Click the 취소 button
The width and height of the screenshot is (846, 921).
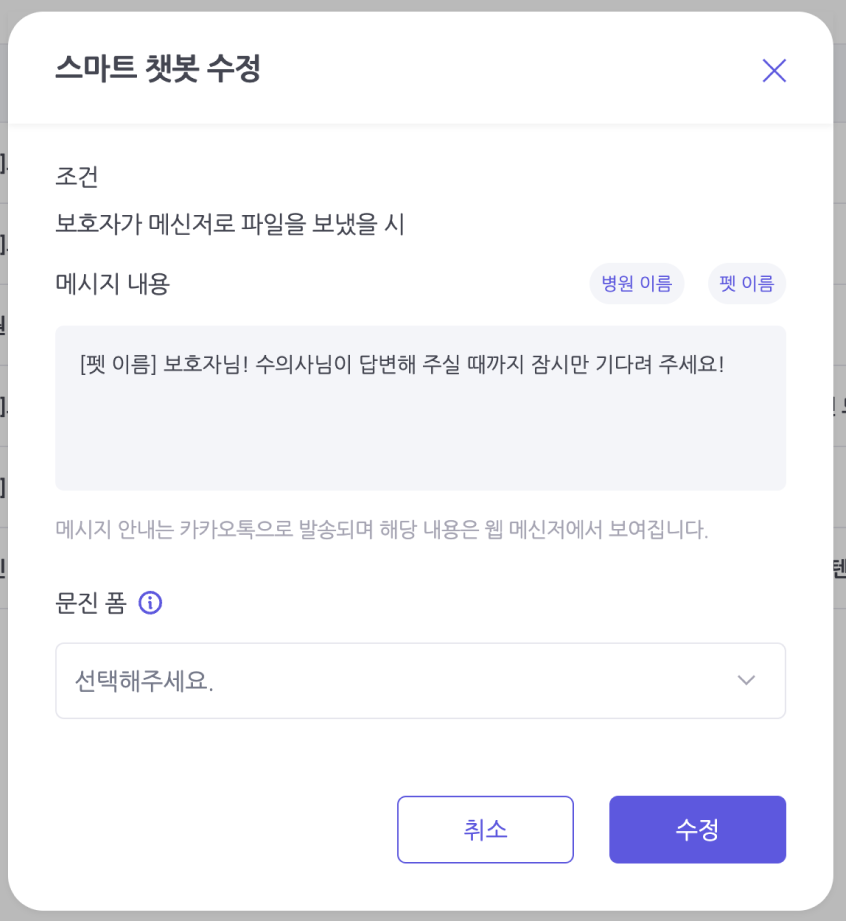pyautogui.click(x=485, y=829)
